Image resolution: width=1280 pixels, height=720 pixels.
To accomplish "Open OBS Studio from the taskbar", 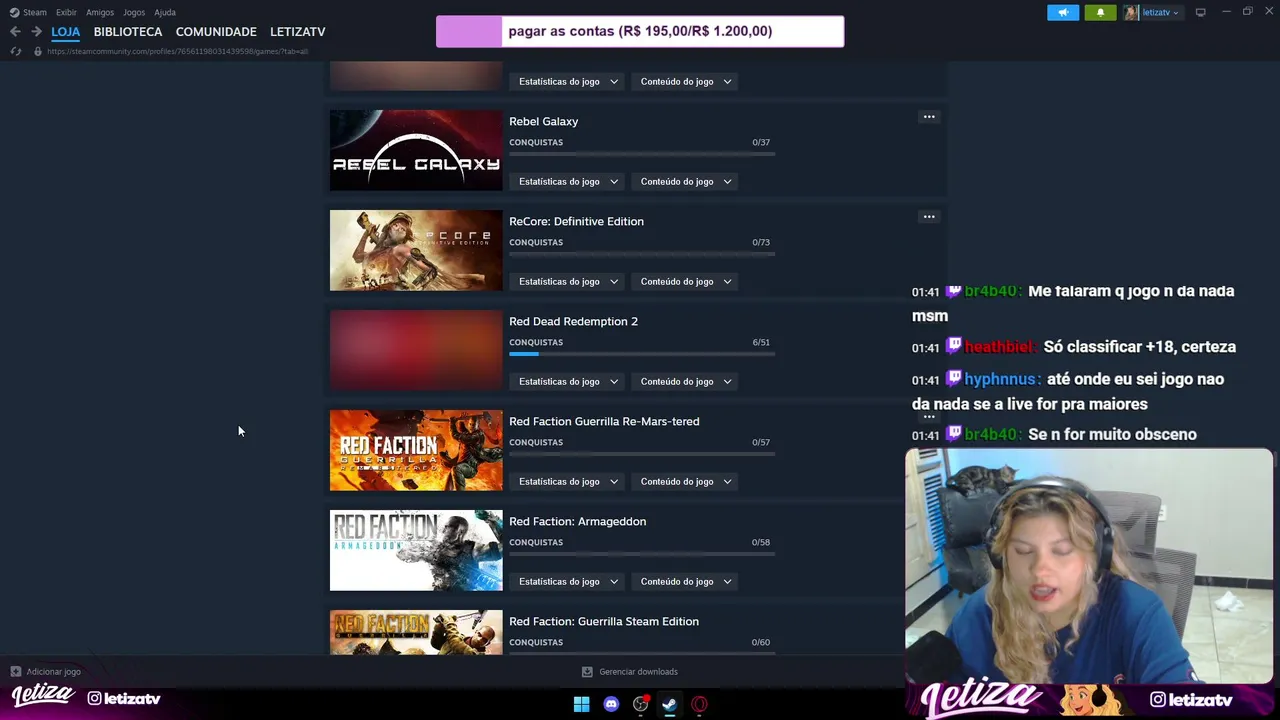I will 640,704.
